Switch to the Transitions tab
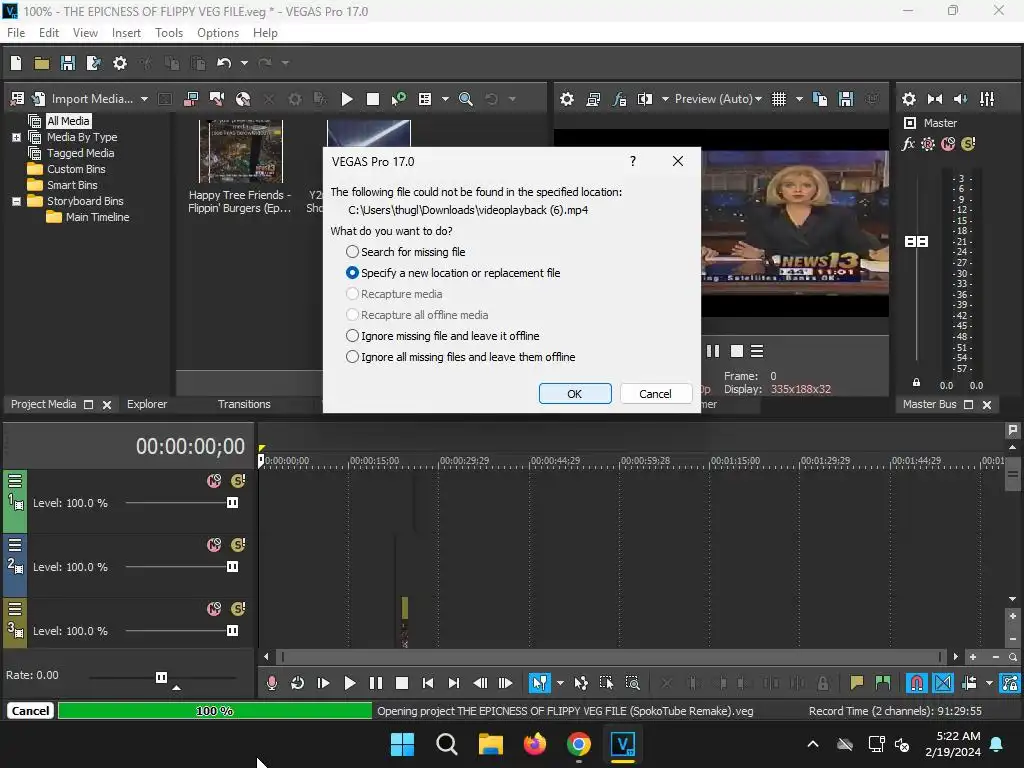Viewport: 1024px width, 768px height. tap(244, 404)
